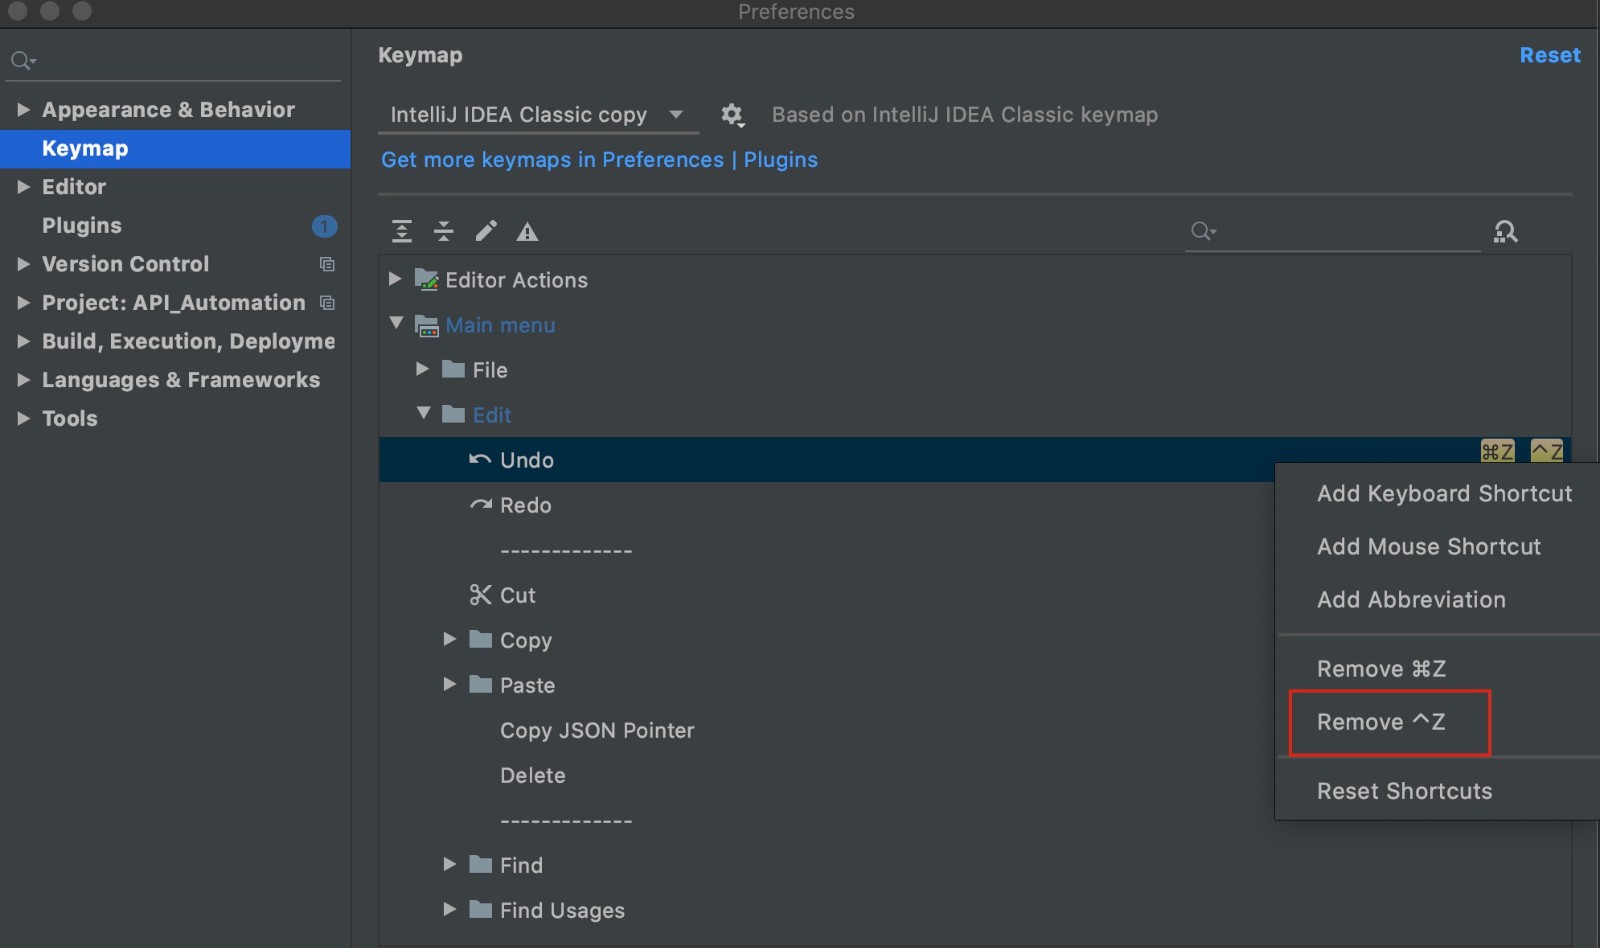The image size is (1600, 948).
Task: Expand the Project: API_Automation section arrow
Action: pos(23,302)
